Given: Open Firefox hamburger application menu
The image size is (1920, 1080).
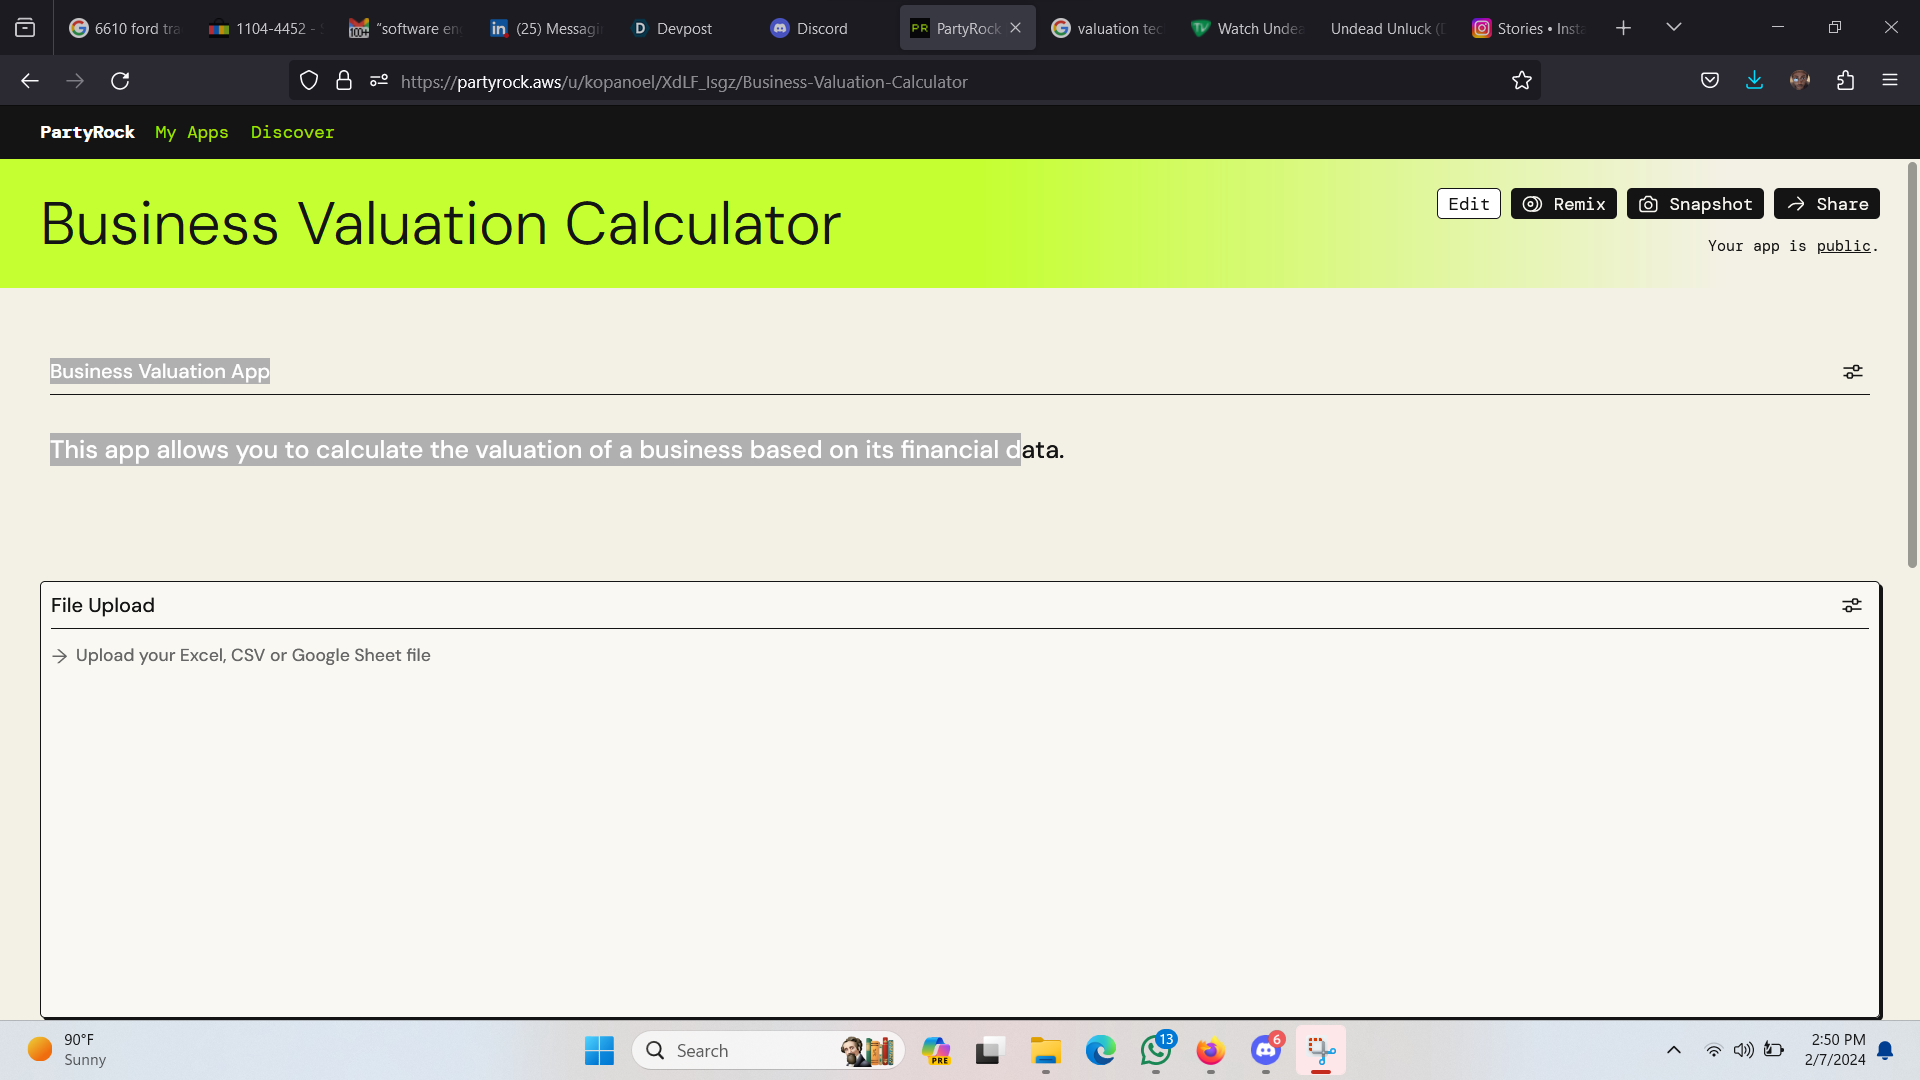Looking at the screenshot, I should [1889, 81].
